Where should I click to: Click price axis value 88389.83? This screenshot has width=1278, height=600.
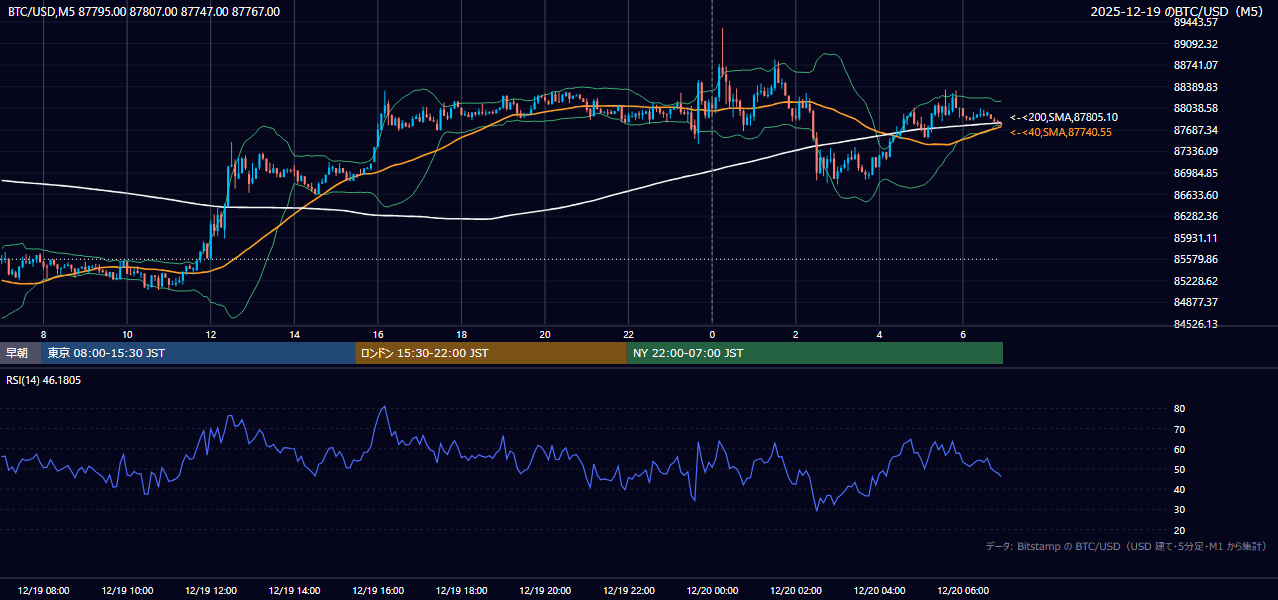[1196, 87]
